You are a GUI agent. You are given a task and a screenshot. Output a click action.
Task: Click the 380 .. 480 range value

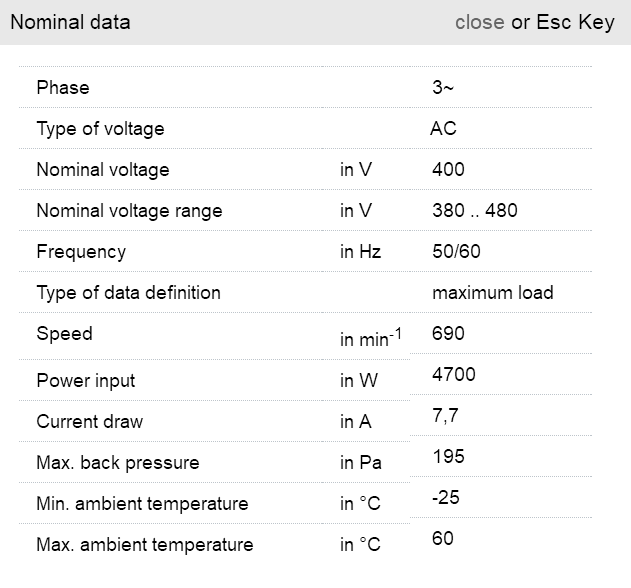[474, 211]
